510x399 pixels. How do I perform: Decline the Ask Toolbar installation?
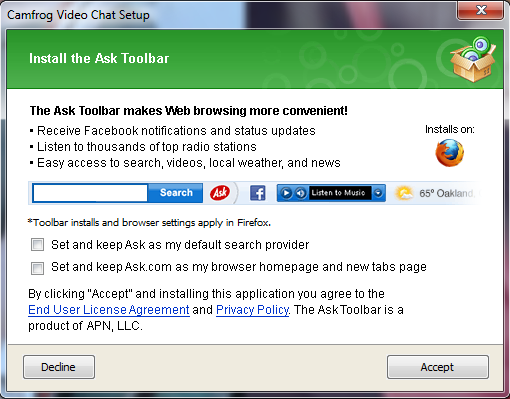(x=59, y=367)
